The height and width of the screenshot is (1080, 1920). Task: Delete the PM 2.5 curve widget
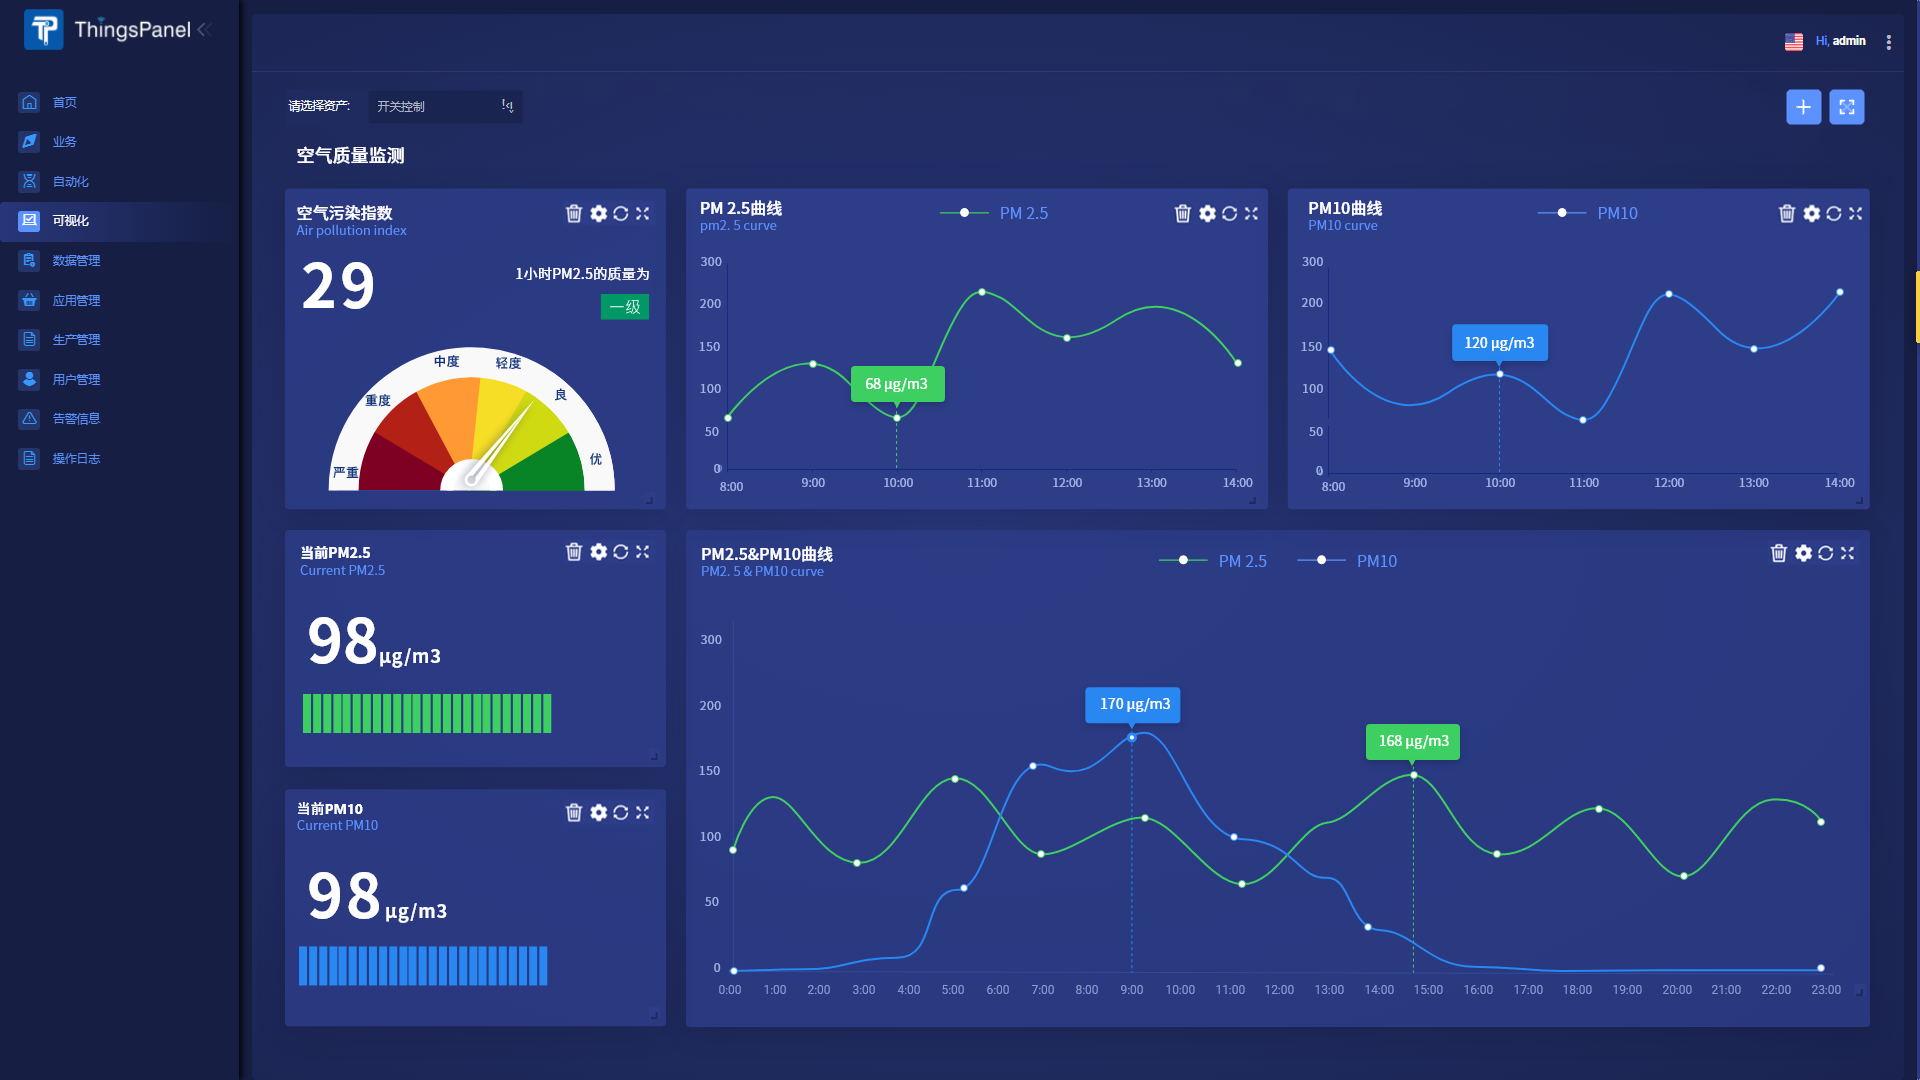[1183, 213]
